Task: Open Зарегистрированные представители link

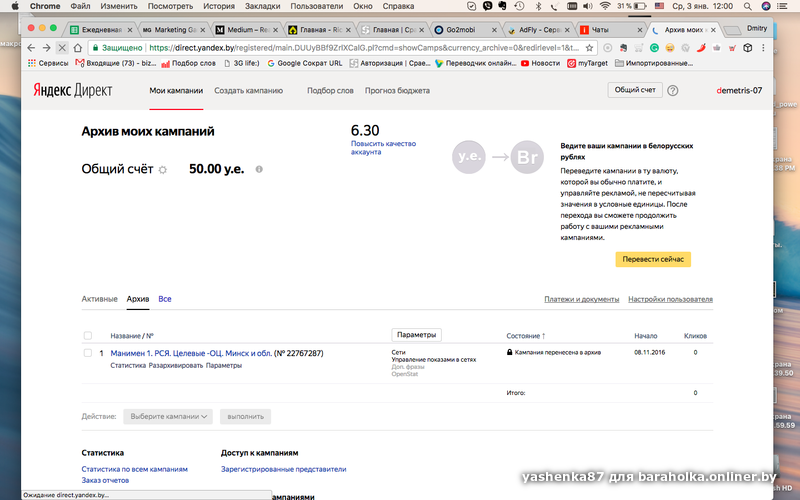Action: (x=284, y=469)
